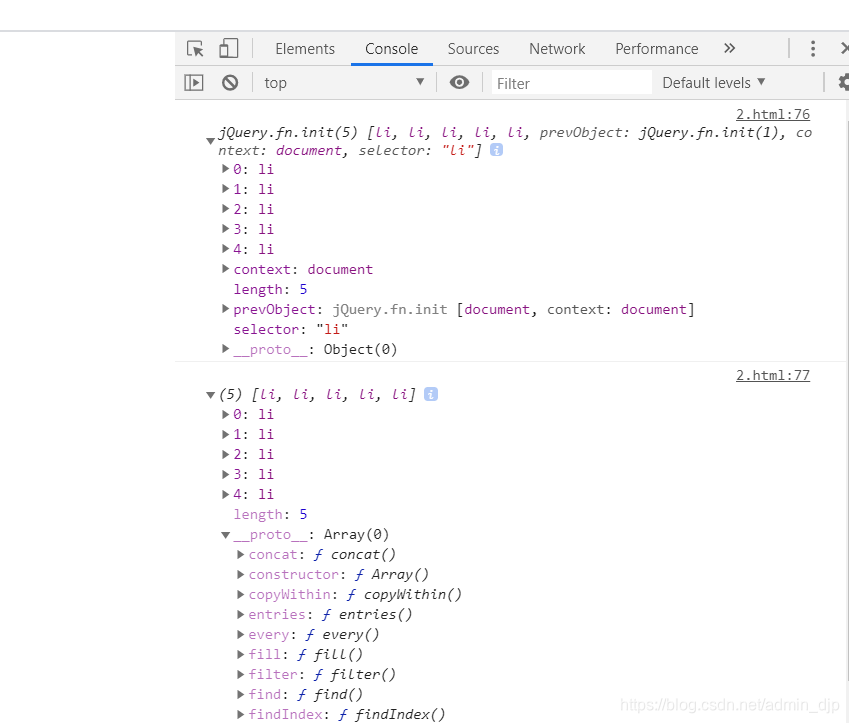Collapse the (5) [li, li, li, li, li] array
Viewport: 849px width, 723px height.
[211, 395]
